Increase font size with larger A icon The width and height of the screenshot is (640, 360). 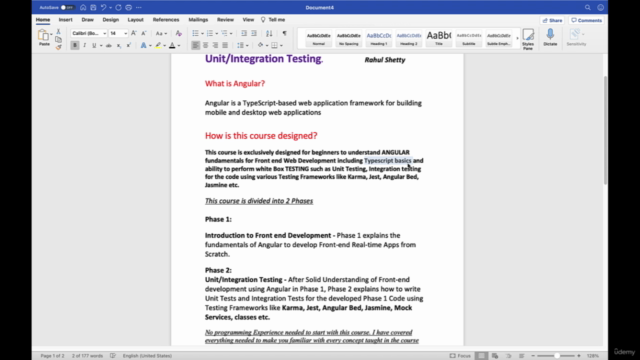point(133,33)
